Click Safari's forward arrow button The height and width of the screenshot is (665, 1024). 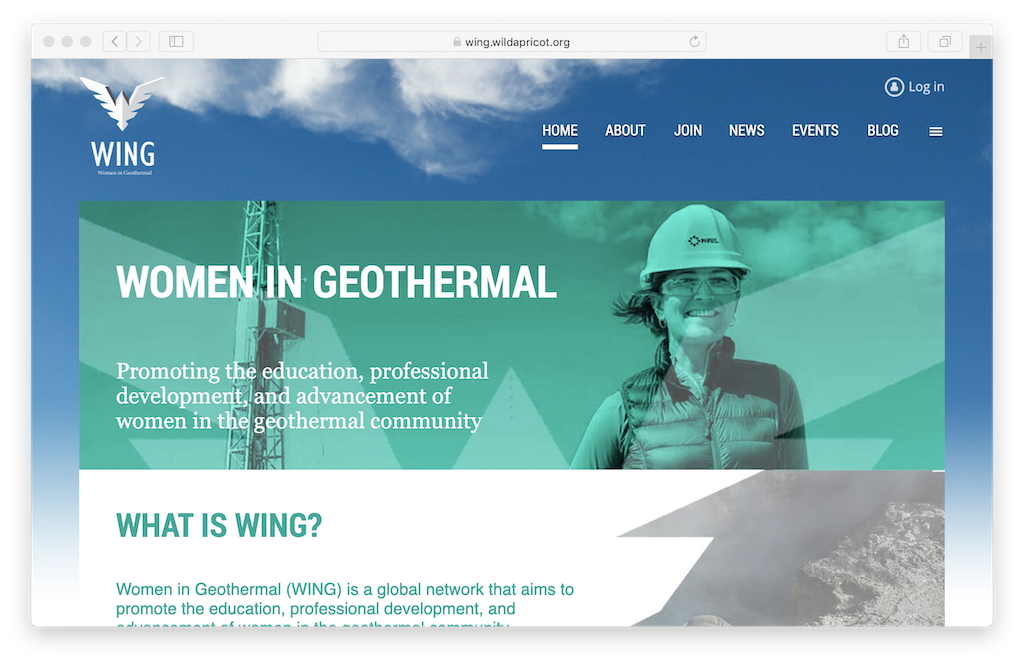tap(139, 41)
